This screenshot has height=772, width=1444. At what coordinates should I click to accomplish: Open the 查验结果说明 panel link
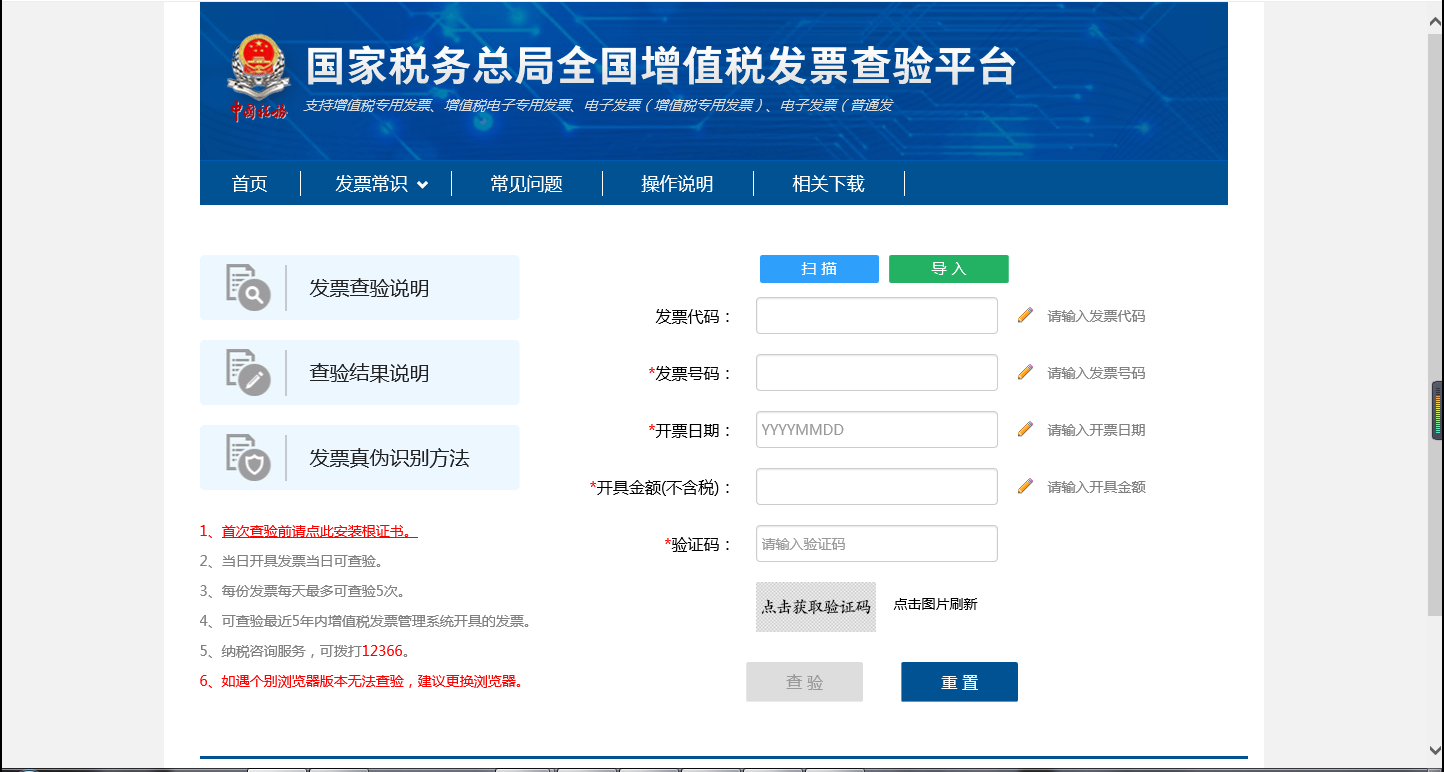360,373
